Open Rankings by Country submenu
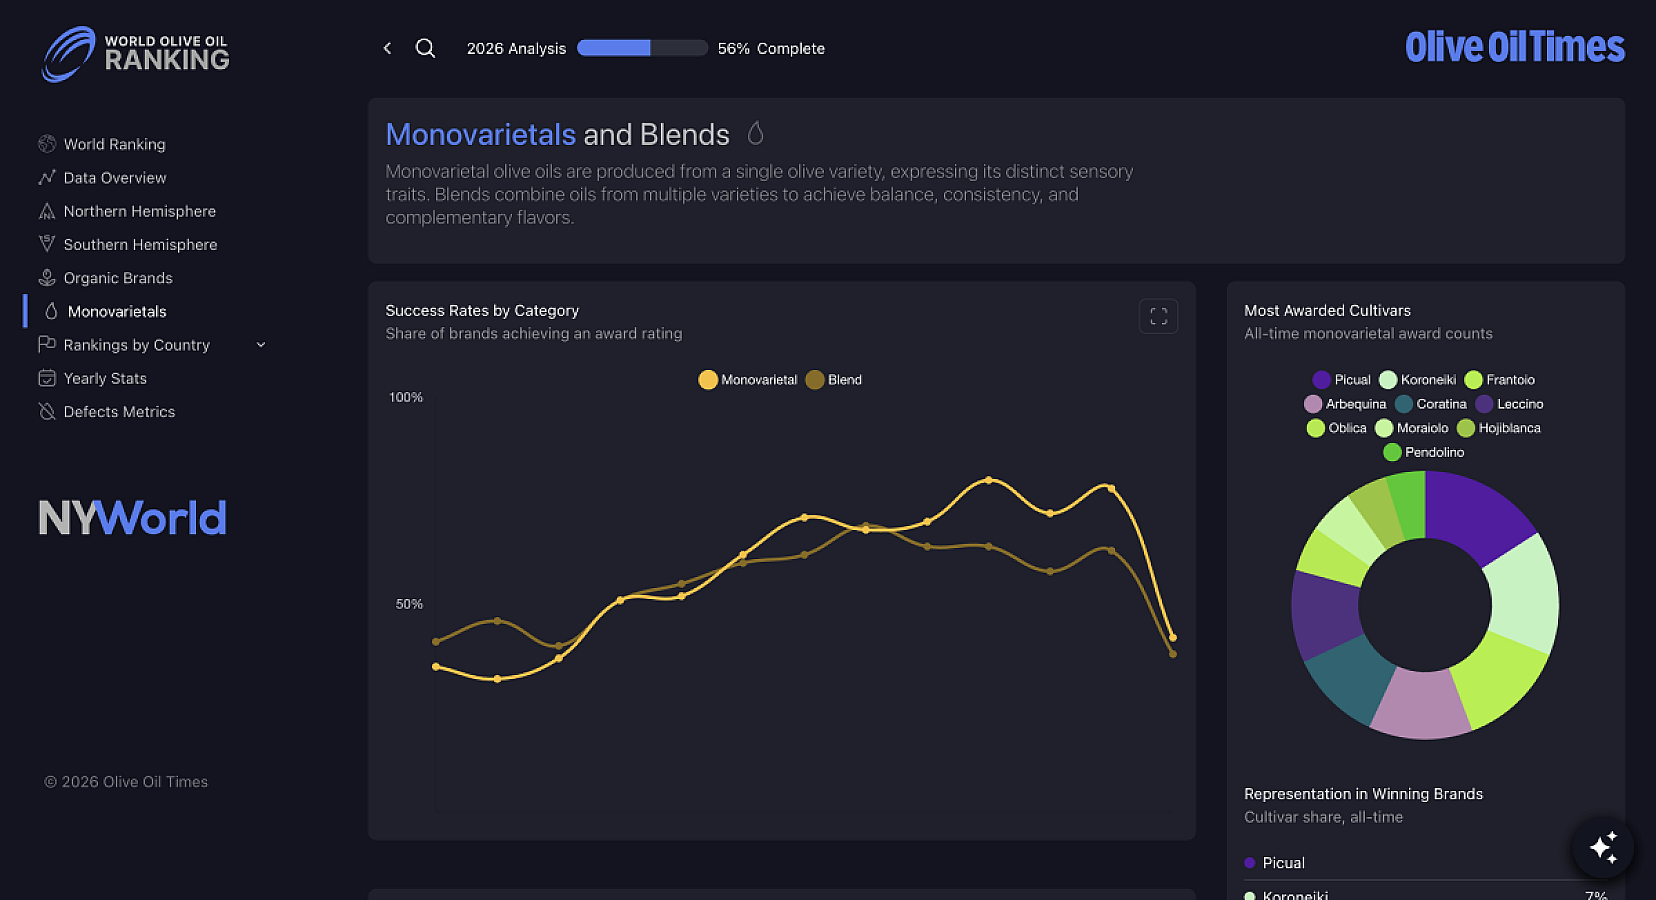This screenshot has width=1656, height=900. click(x=136, y=345)
